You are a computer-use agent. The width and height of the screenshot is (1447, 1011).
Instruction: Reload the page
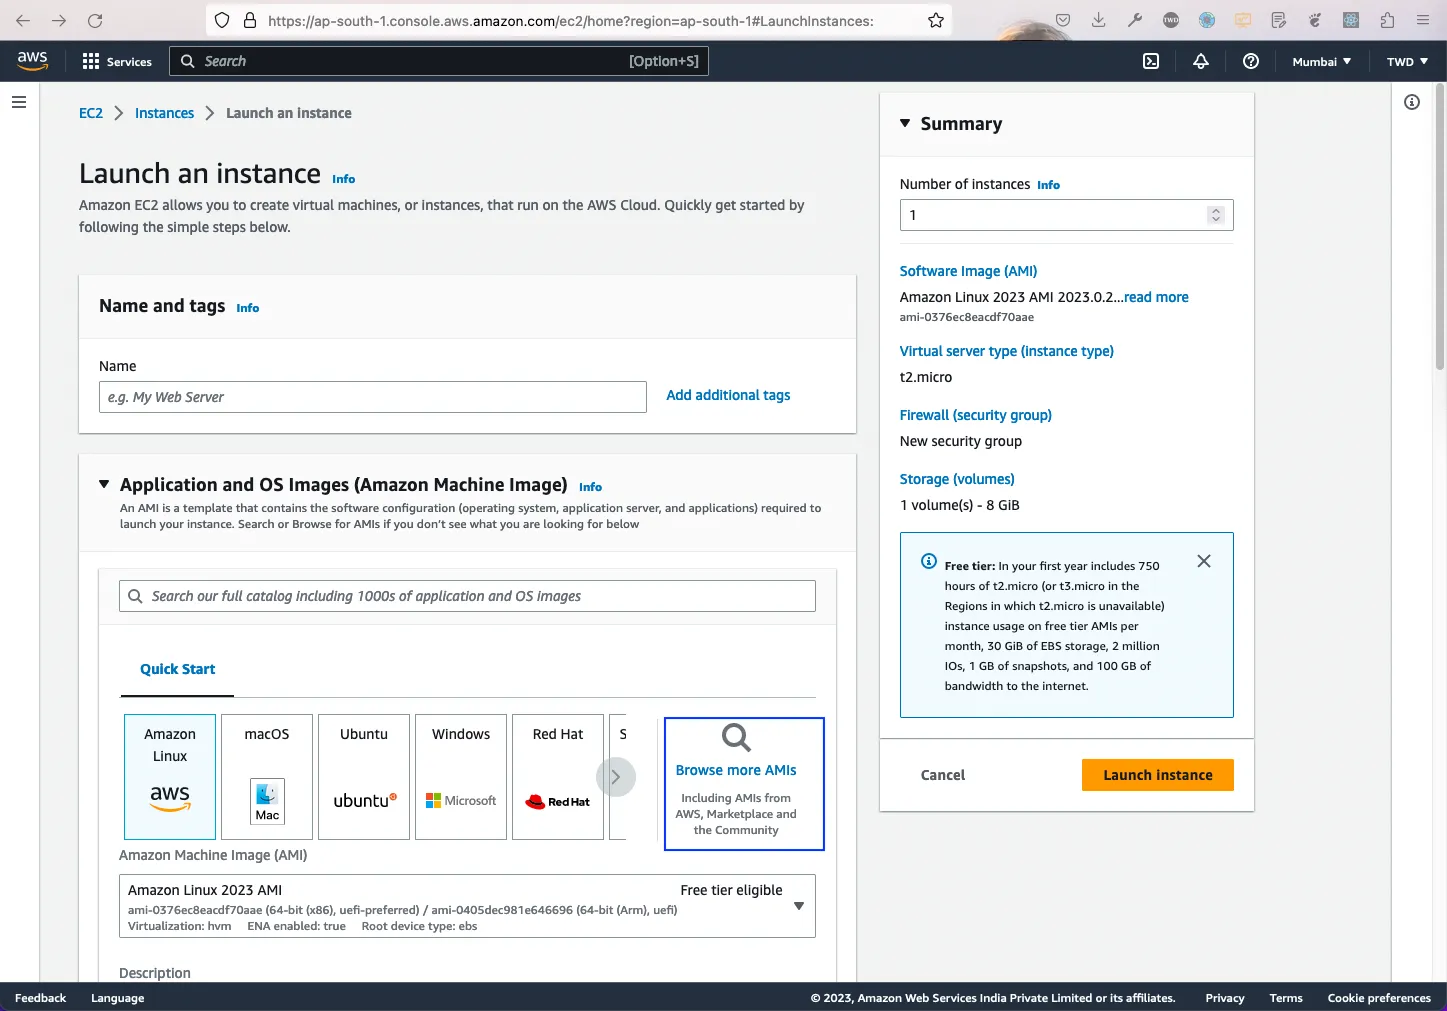[95, 20]
